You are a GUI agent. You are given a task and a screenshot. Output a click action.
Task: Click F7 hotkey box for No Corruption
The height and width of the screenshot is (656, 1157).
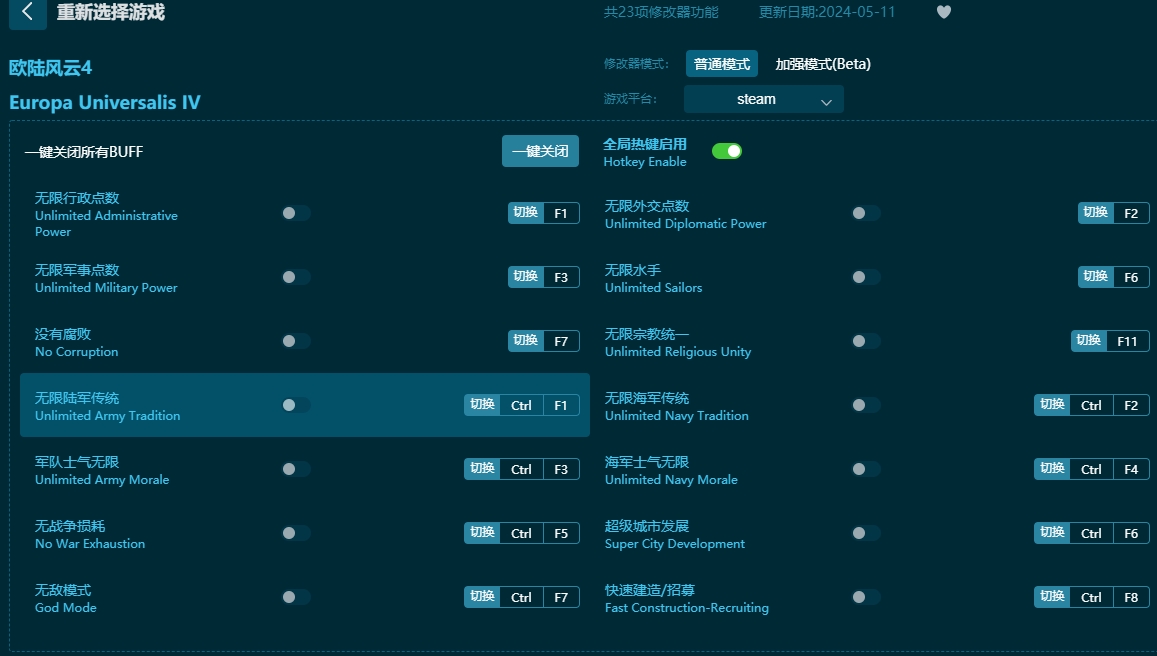pos(562,341)
